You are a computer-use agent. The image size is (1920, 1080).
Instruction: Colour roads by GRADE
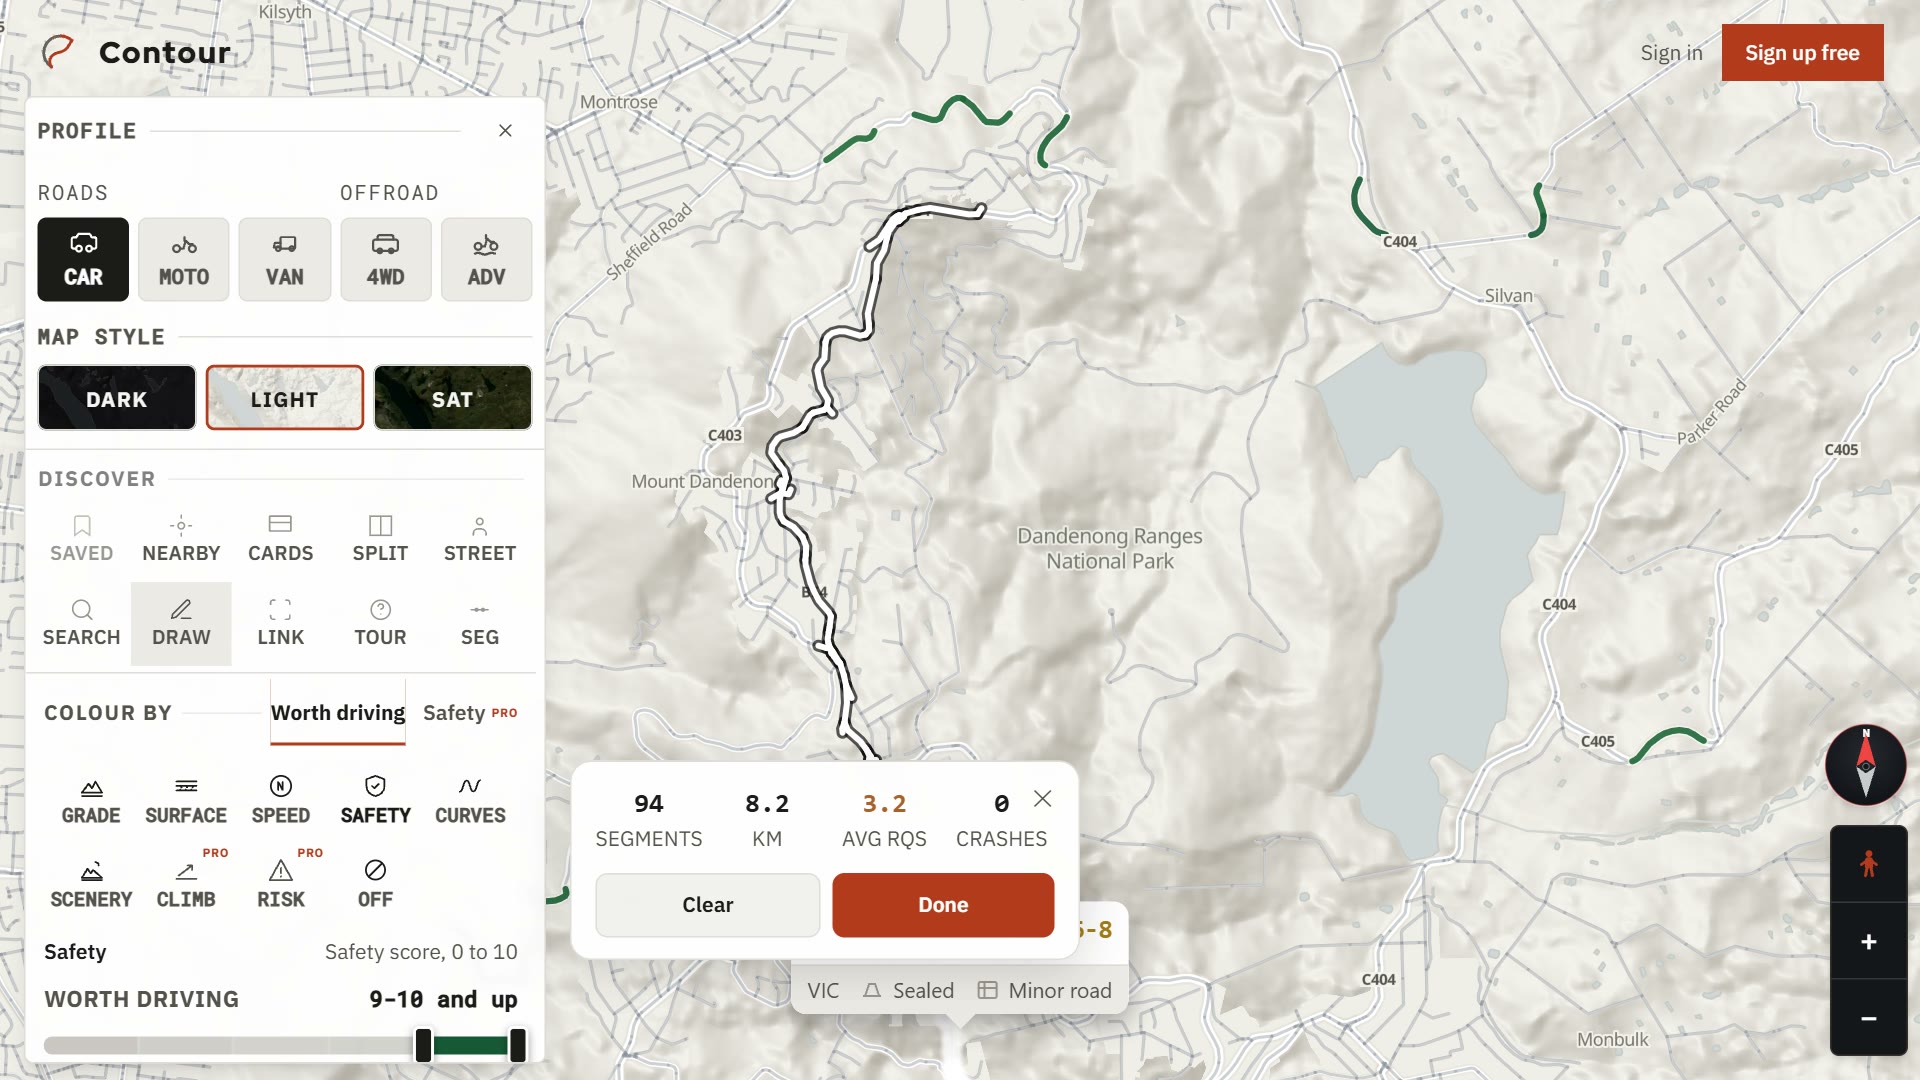tap(91, 802)
